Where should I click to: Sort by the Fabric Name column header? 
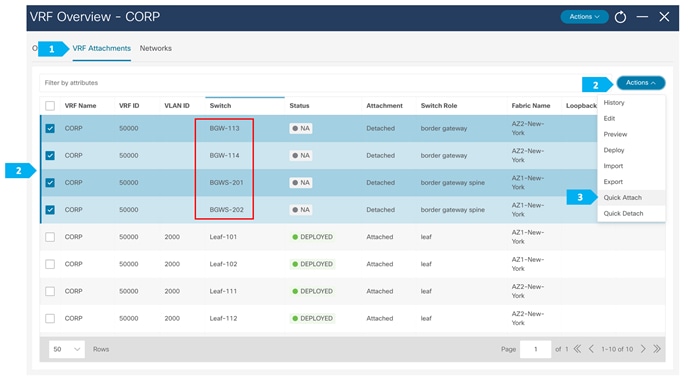(x=530, y=106)
